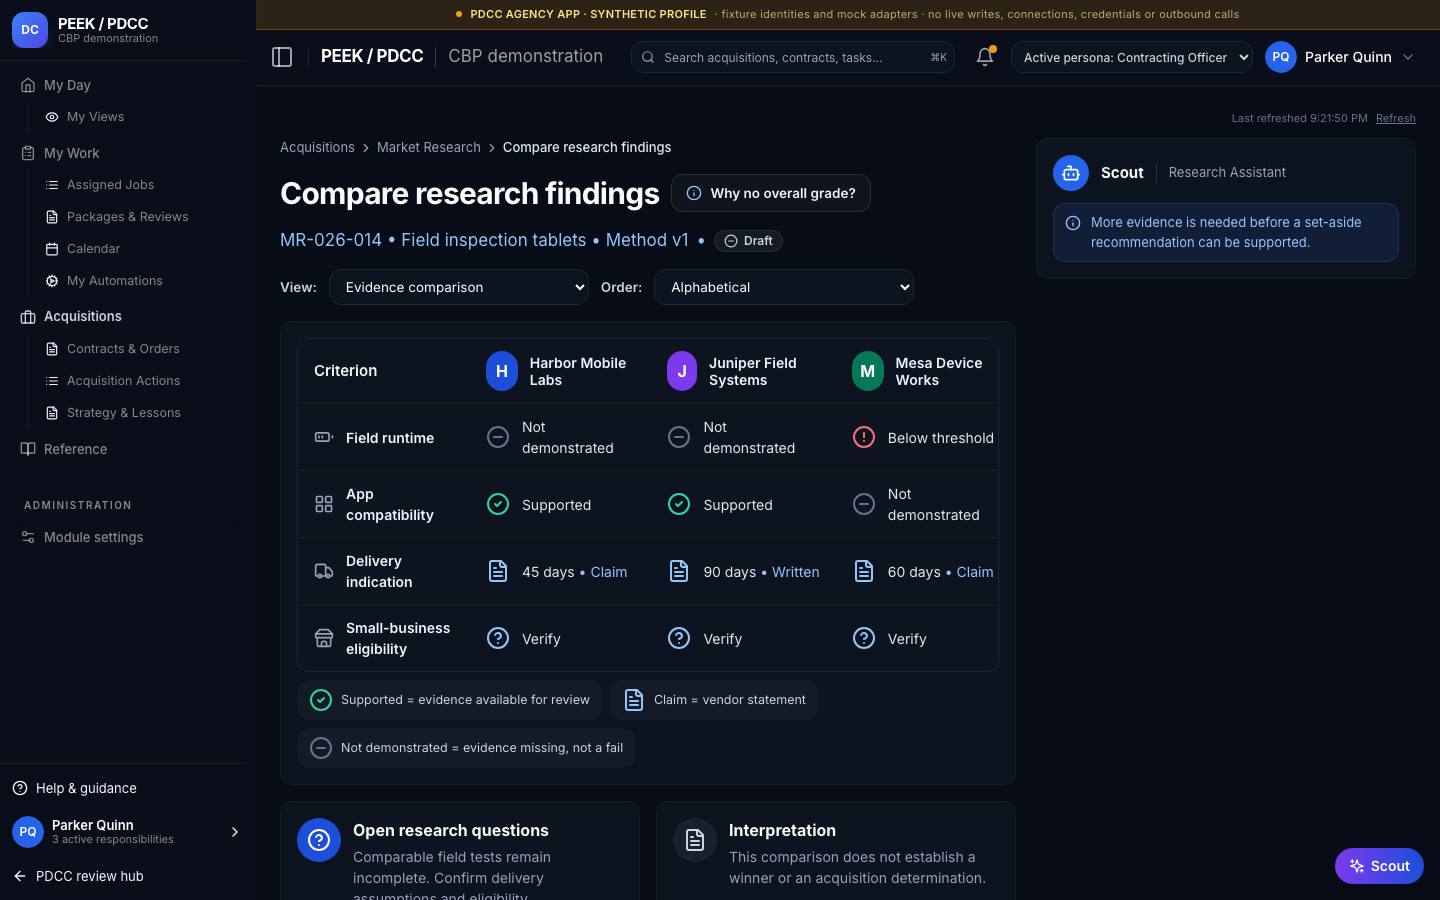Click the Interpretation document icon
This screenshot has width=1440, height=900.
(695, 840)
